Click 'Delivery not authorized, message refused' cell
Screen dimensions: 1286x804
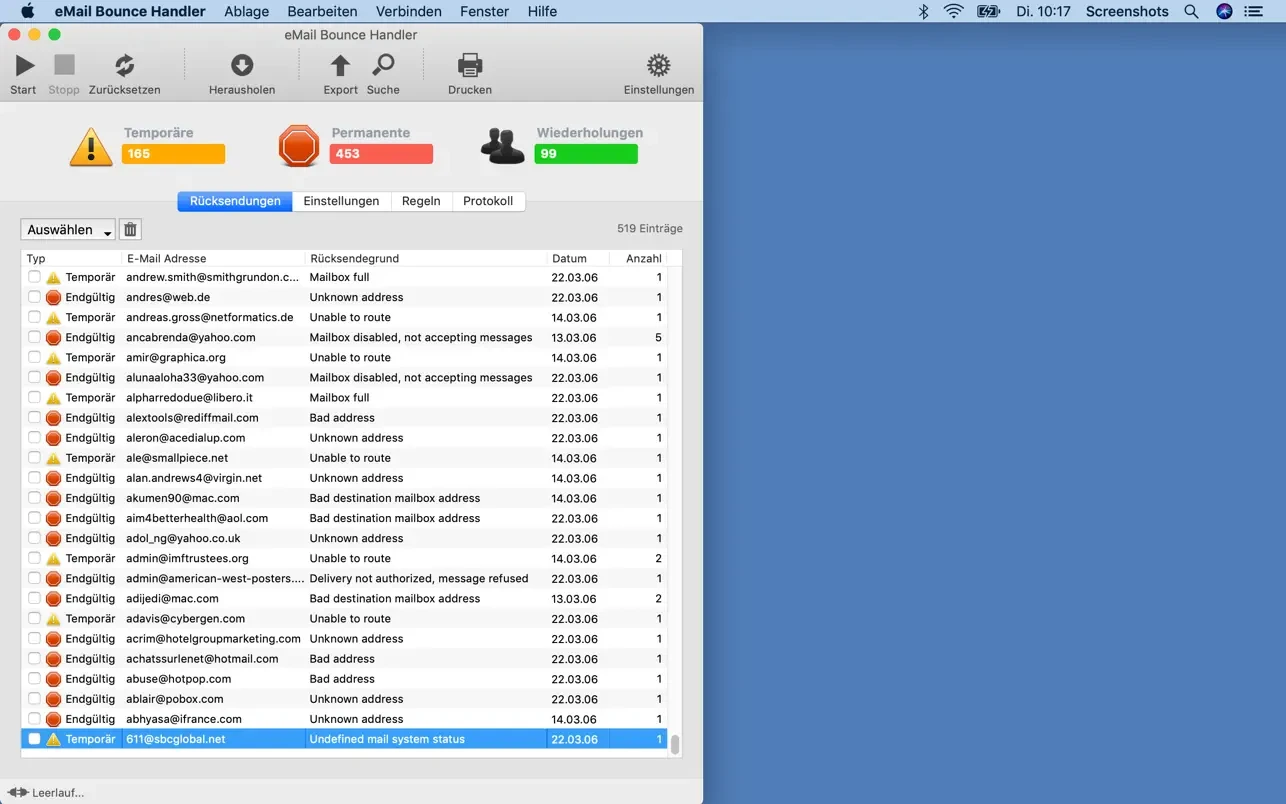(419, 578)
